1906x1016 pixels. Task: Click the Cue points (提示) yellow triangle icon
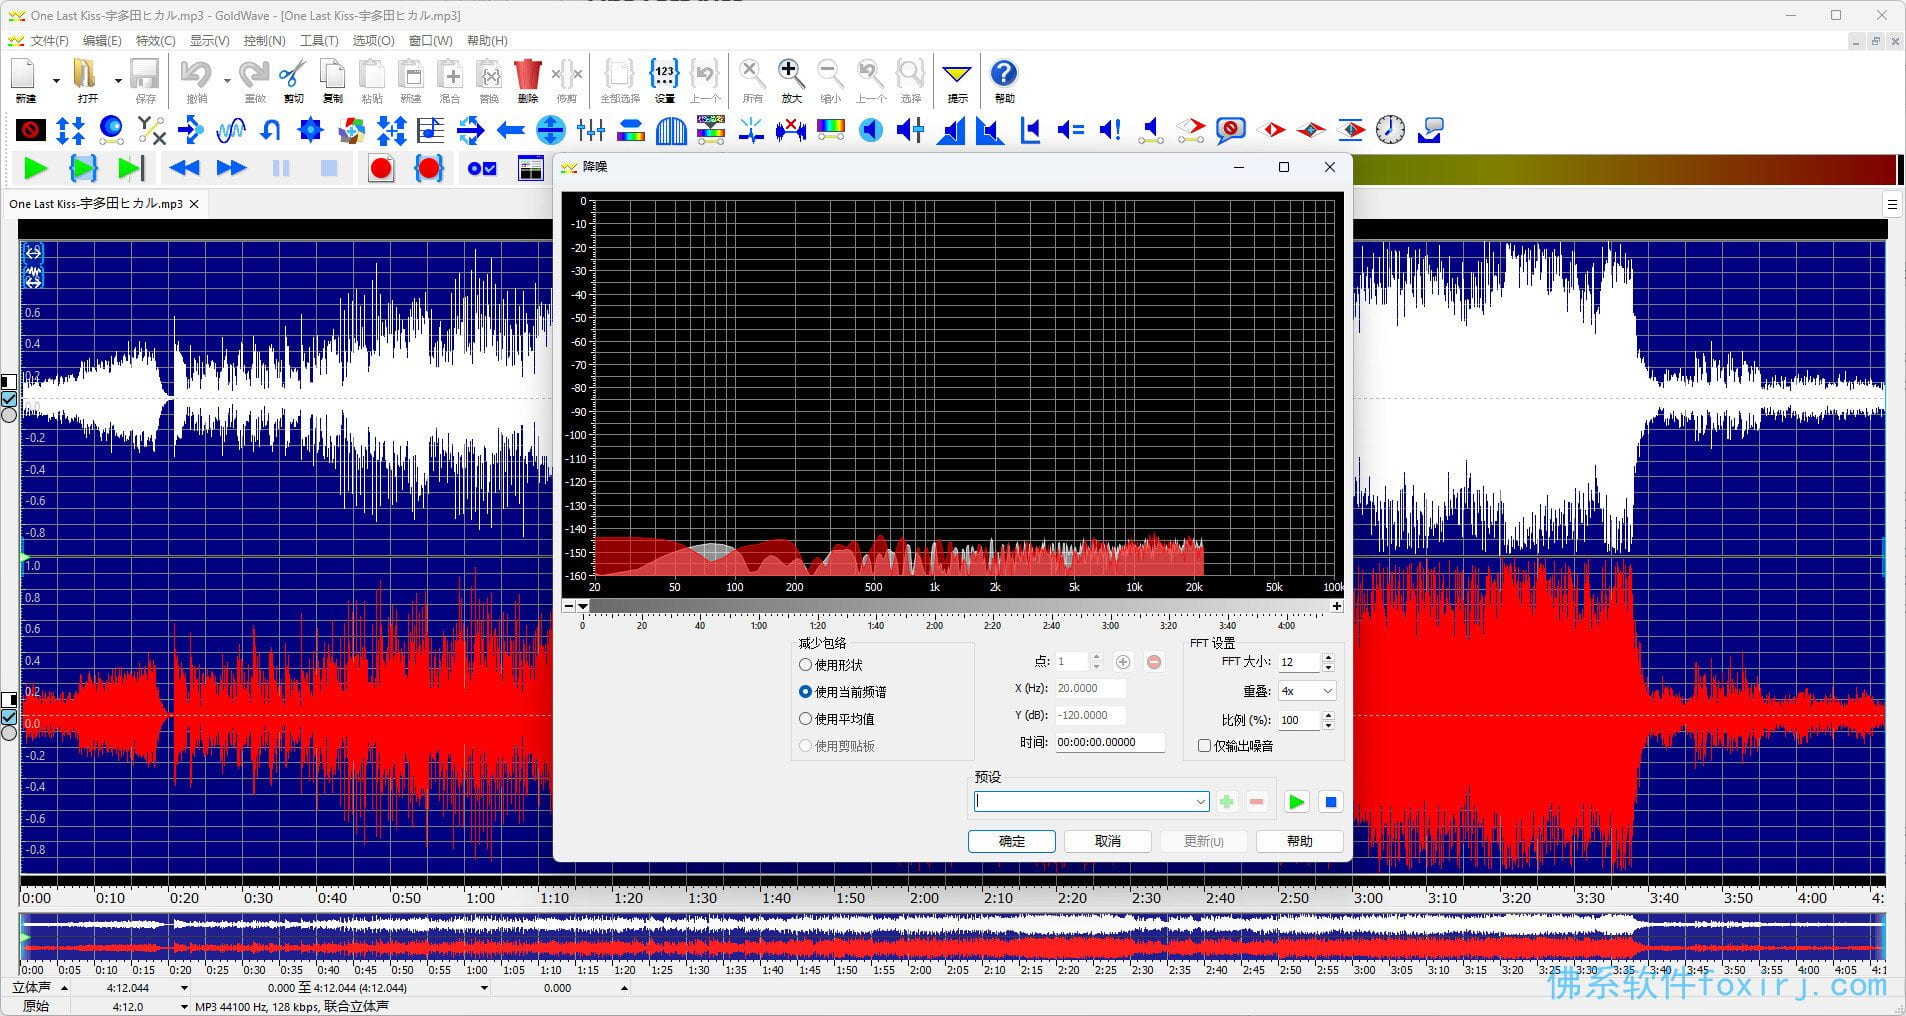tap(957, 80)
